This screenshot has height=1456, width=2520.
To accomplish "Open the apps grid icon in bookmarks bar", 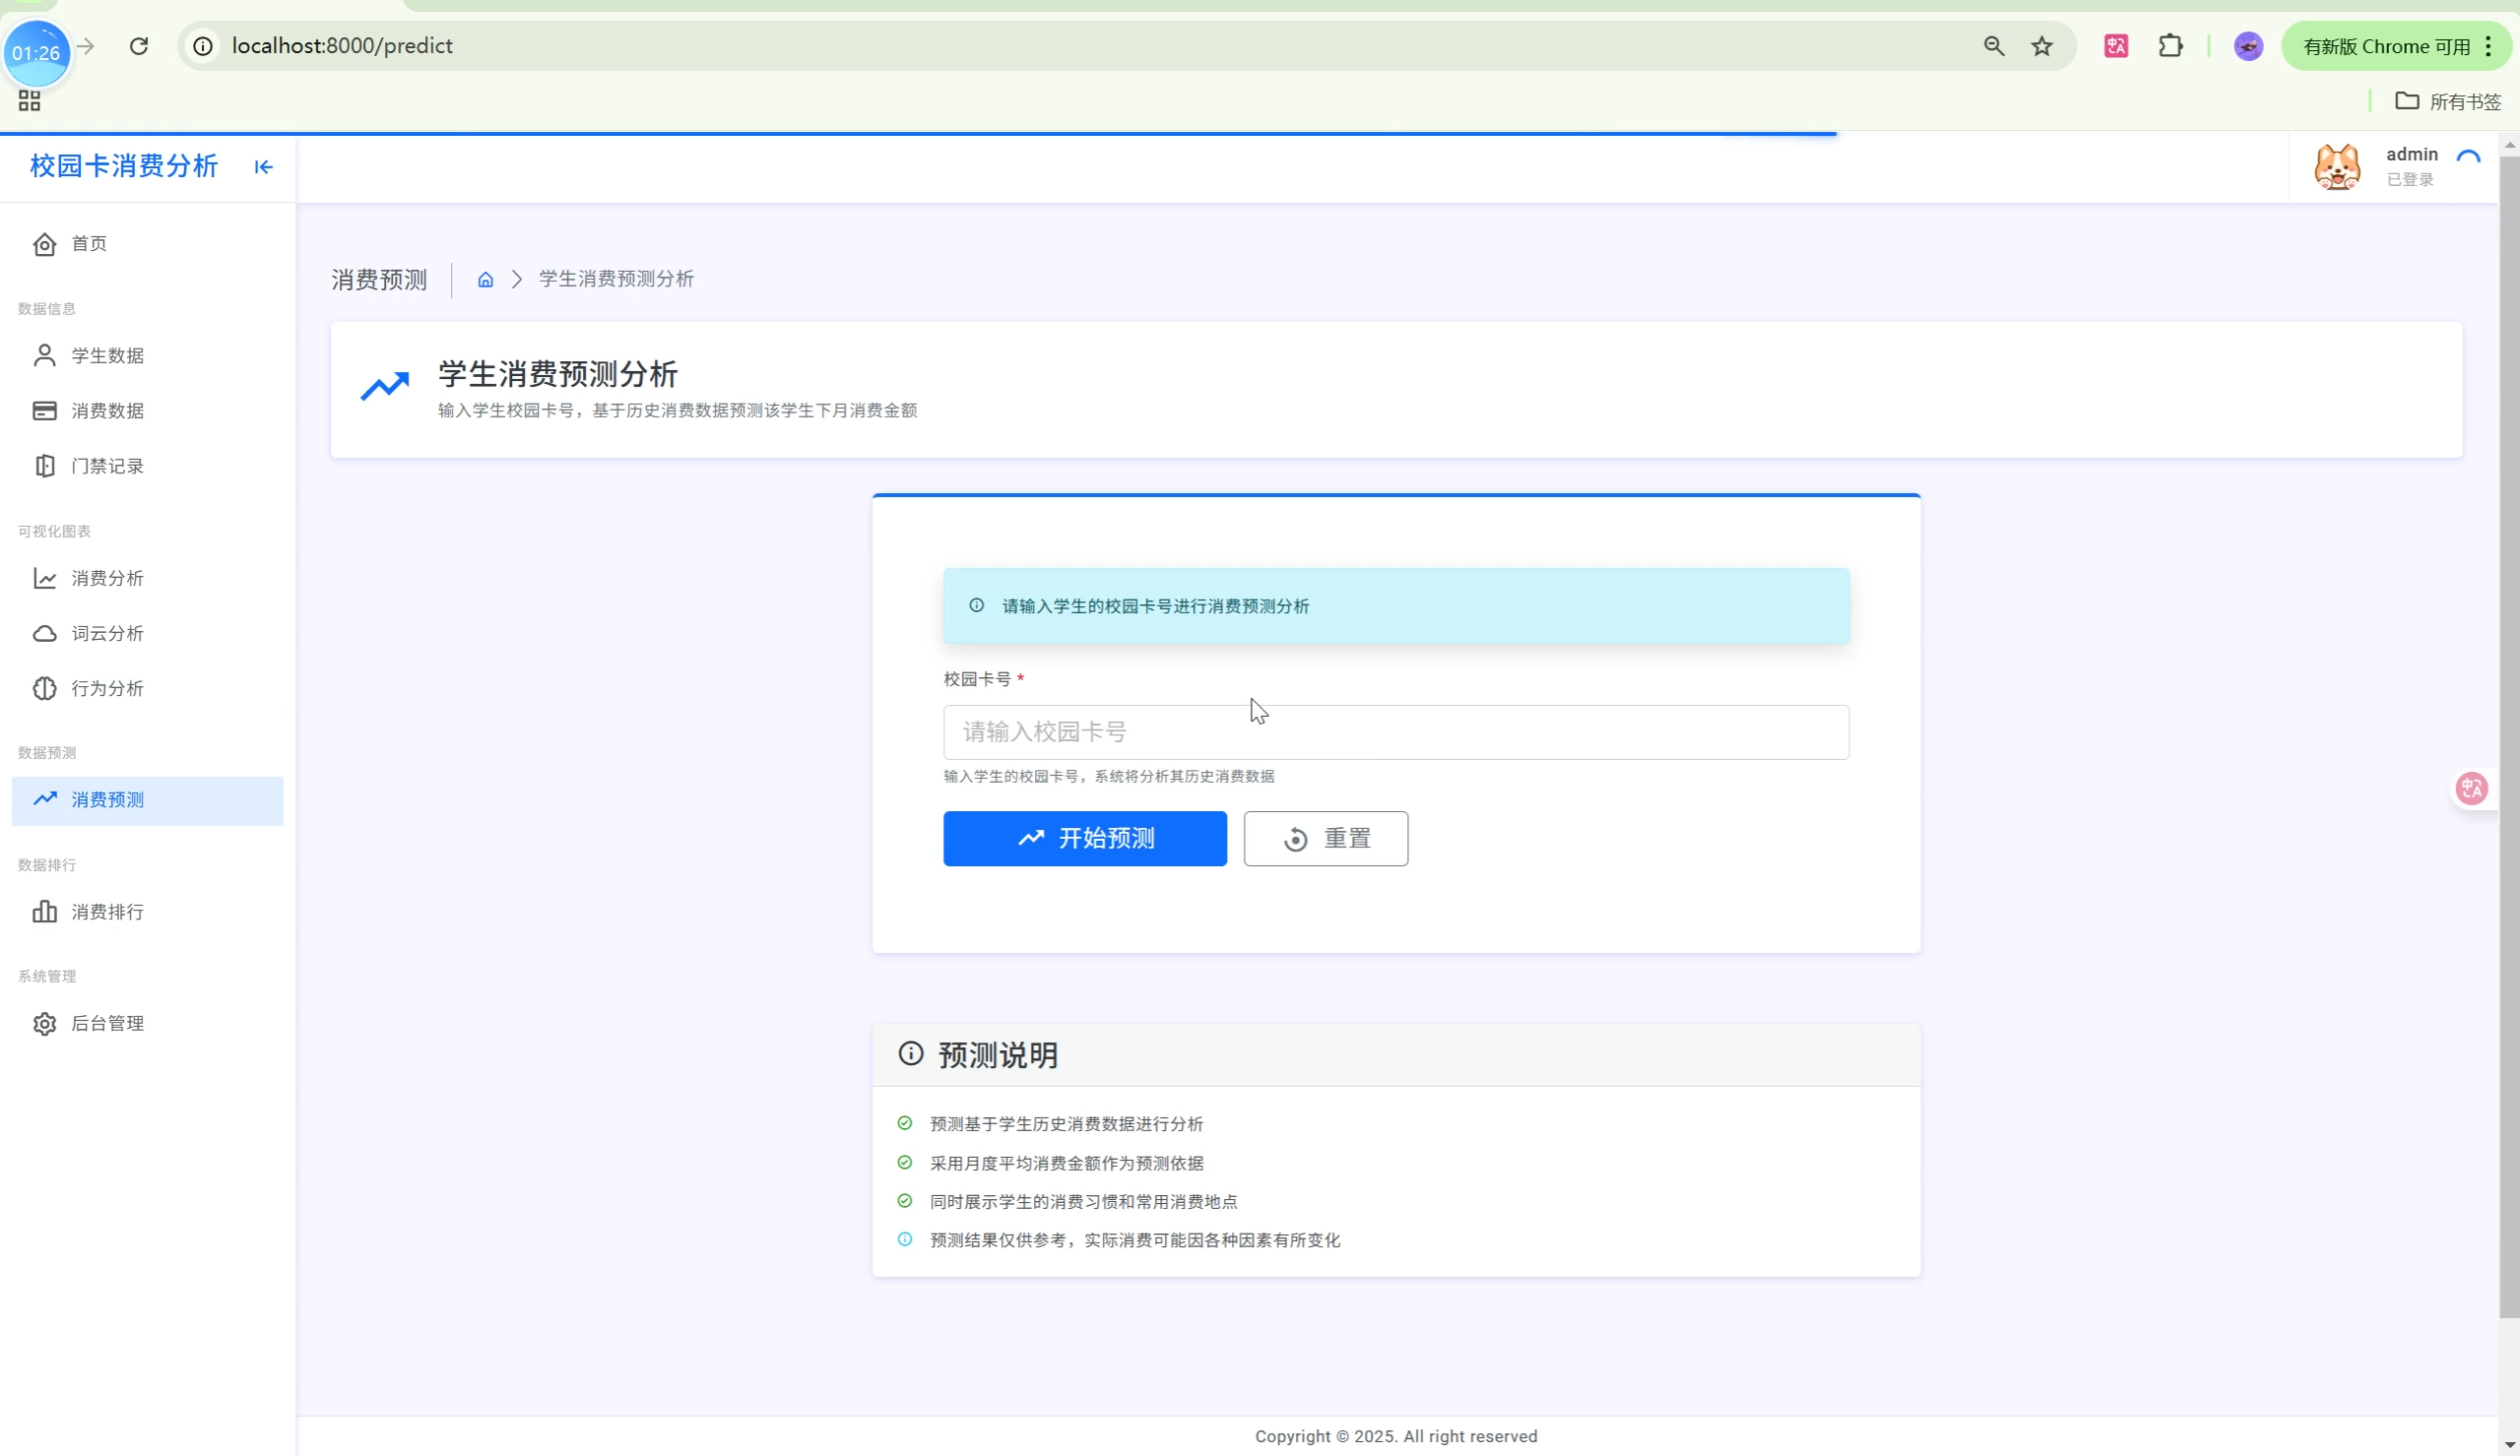I will (29, 101).
